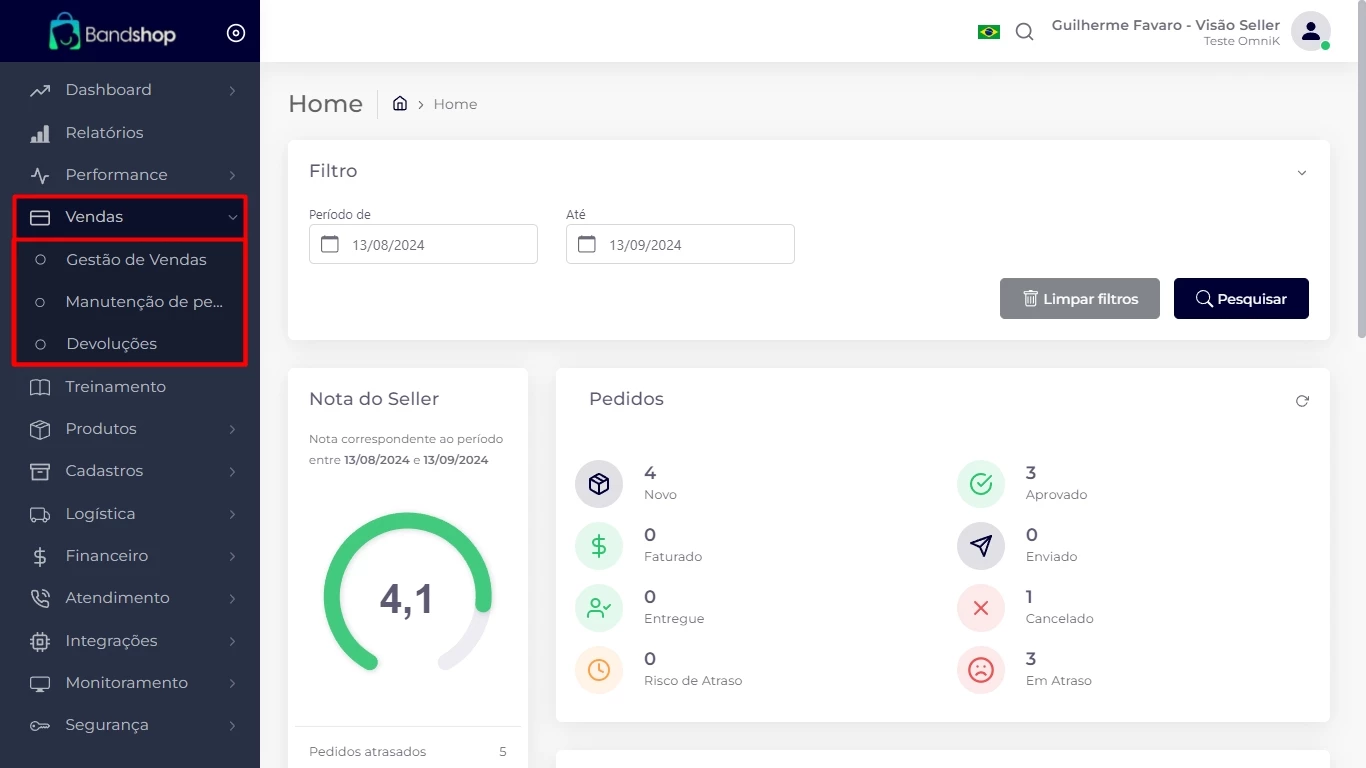Click the Em Atraso sad face icon
This screenshot has height=768, width=1366.
[981, 670]
